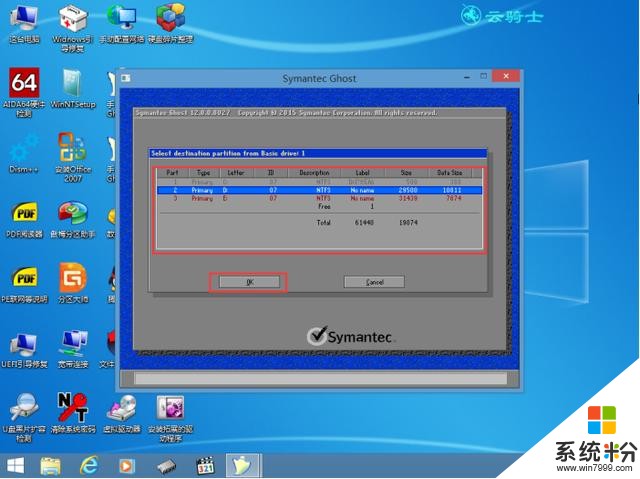Click the Symantec Ghost window title bar icon
The height and width of the screenshot is (479, 640).
pyautogui.click(x=126, y=78)
